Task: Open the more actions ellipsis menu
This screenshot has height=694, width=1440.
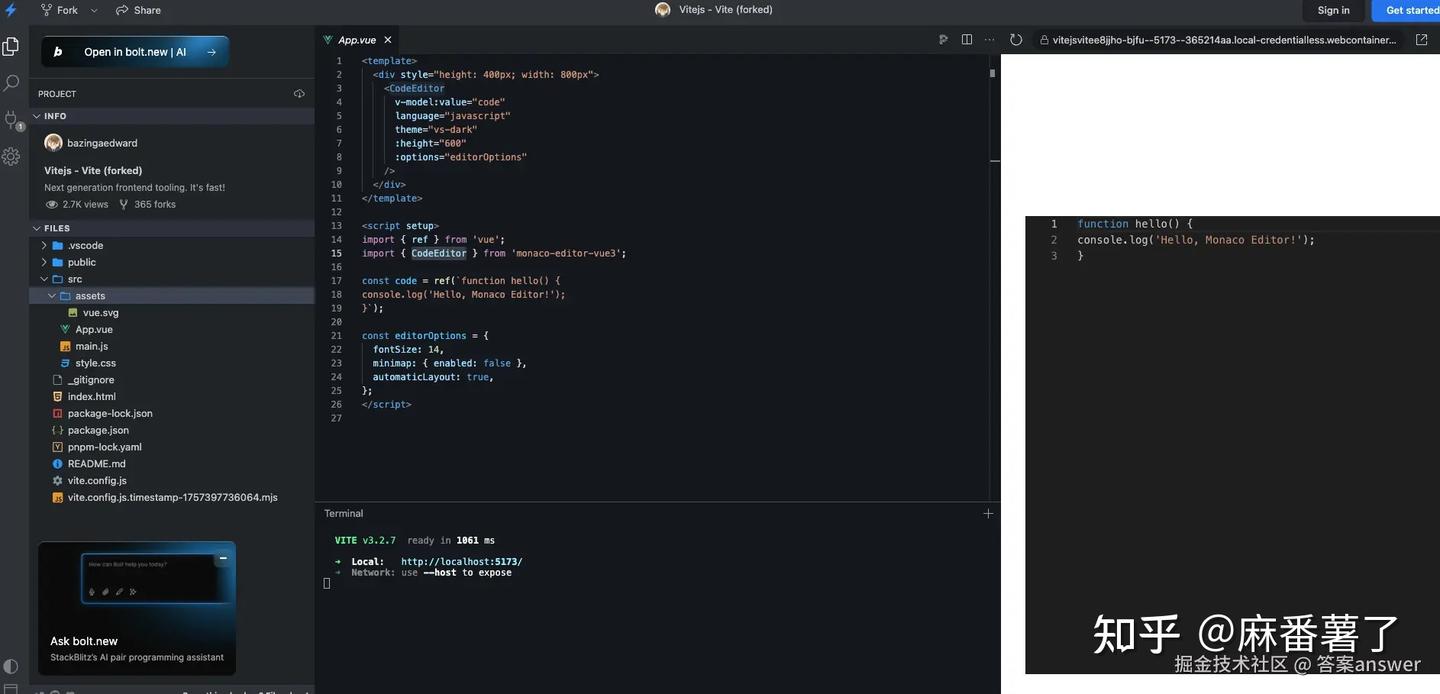Action: [x=989, y=38]
